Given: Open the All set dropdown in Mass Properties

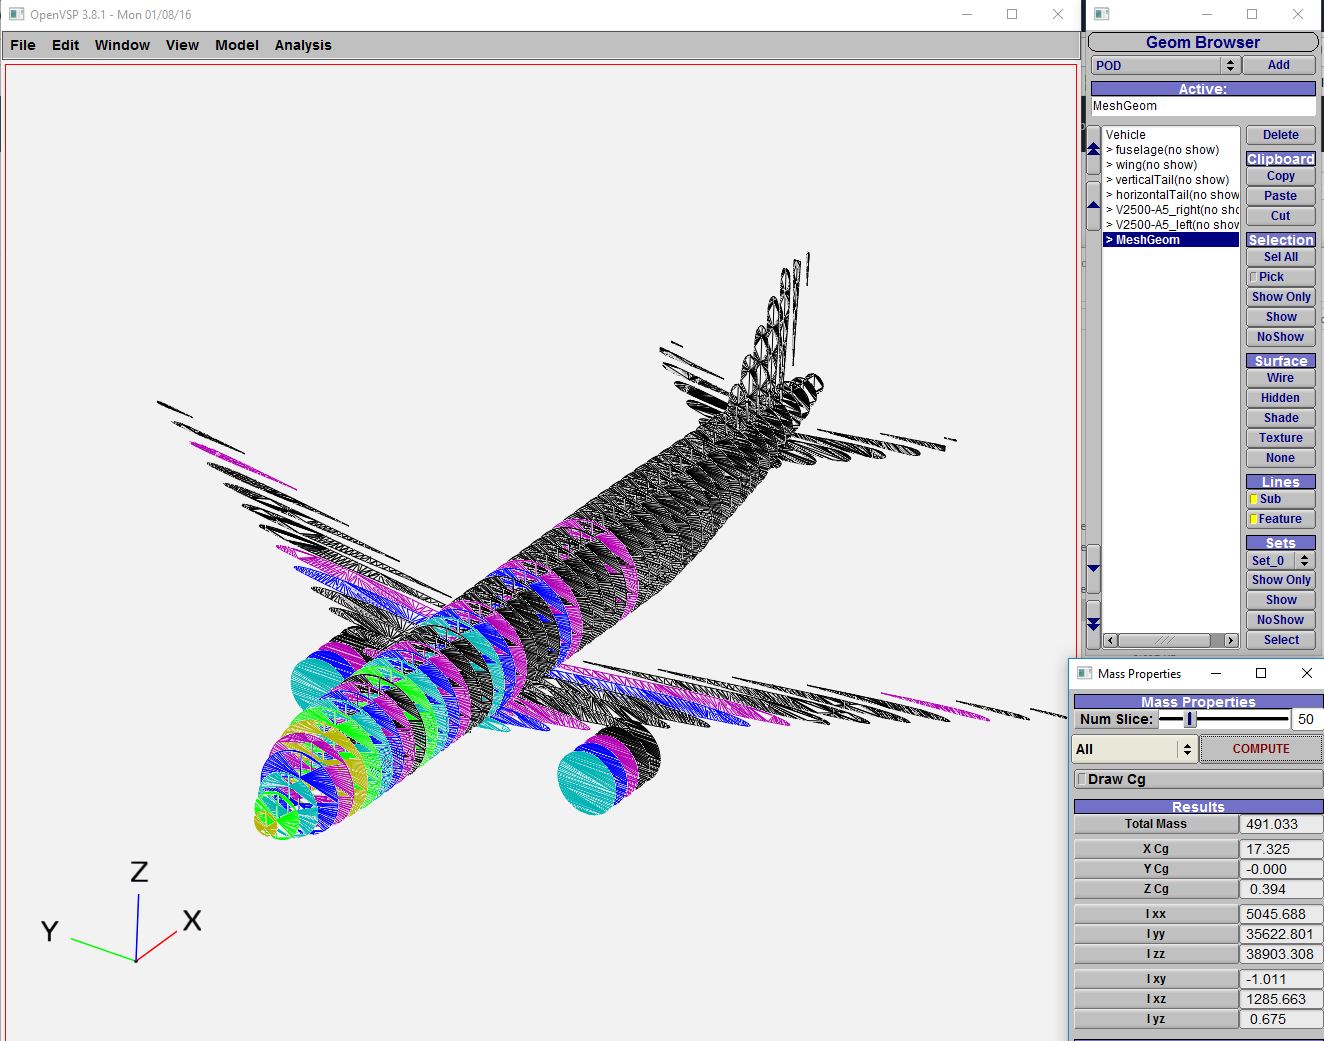Looking at the screenshot, I should point(1132,748).
